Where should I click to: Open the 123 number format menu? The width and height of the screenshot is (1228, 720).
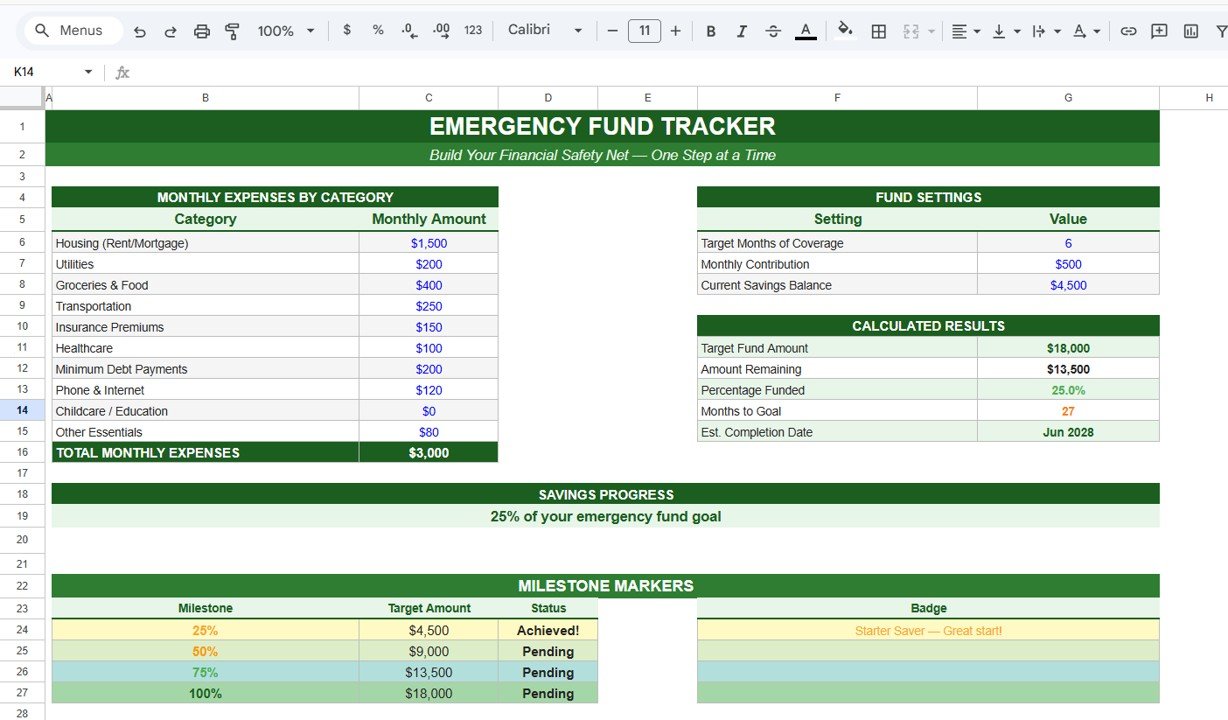[x=473, y=31]
